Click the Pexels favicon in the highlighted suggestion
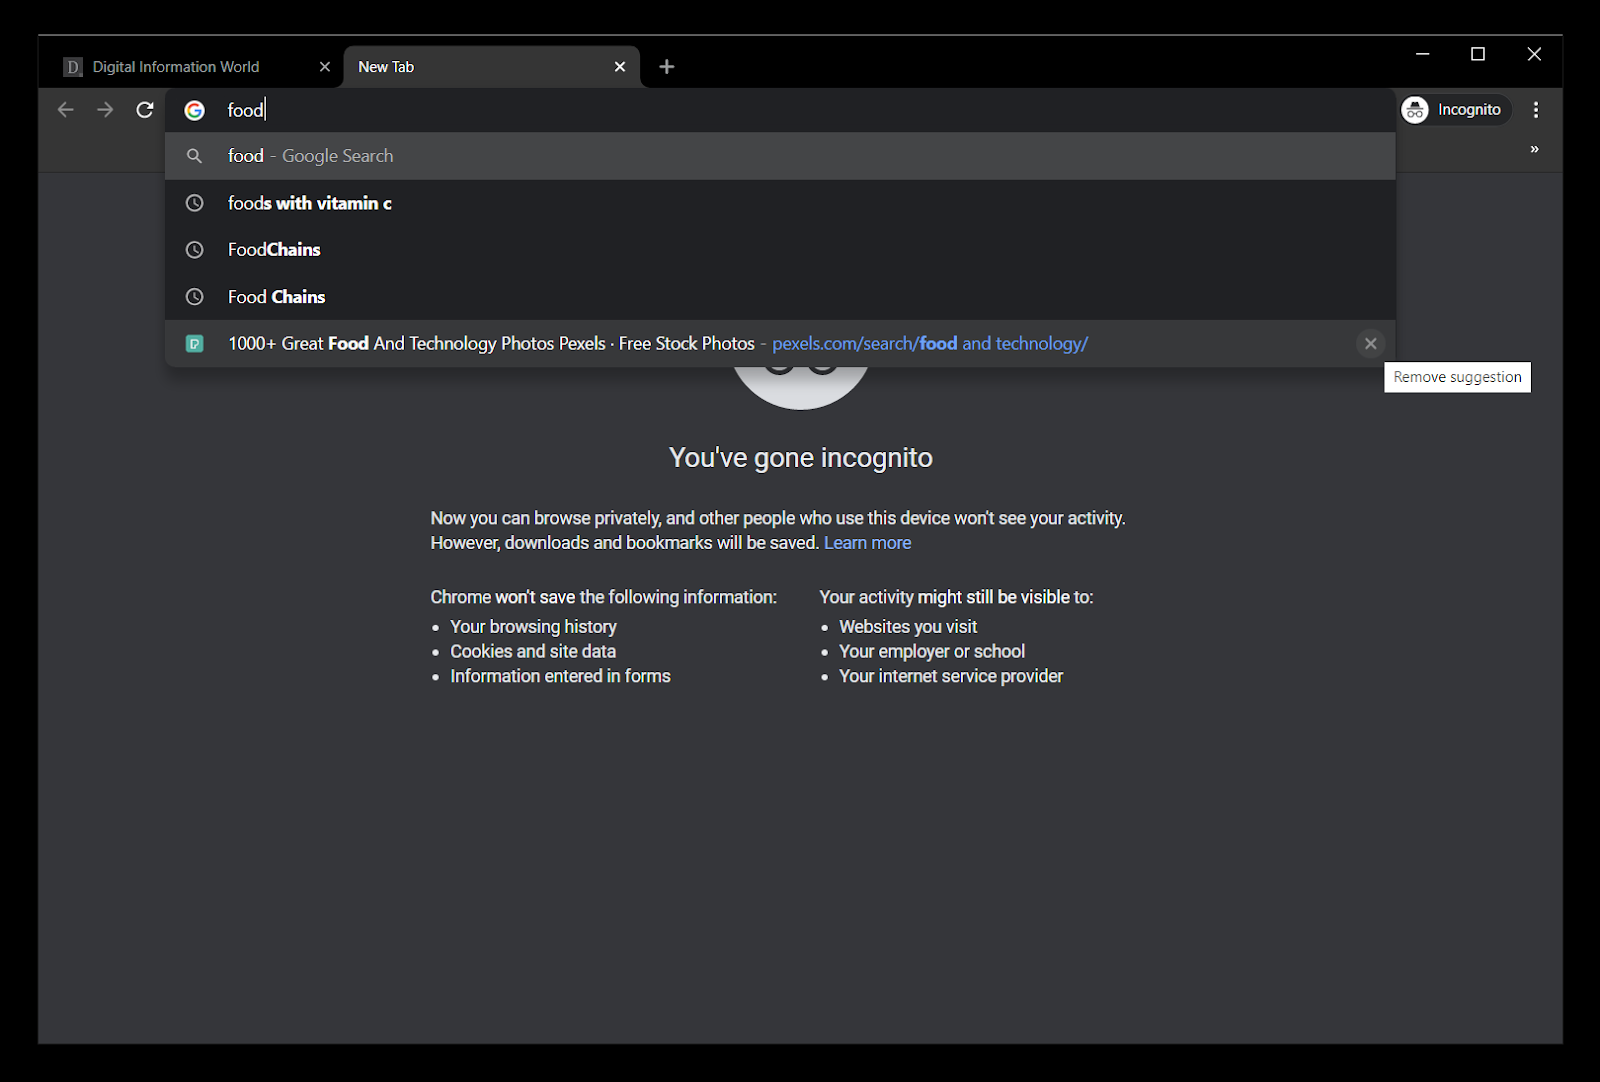1600x1082 pixels. pyautogui.click(x=194, y=343)
